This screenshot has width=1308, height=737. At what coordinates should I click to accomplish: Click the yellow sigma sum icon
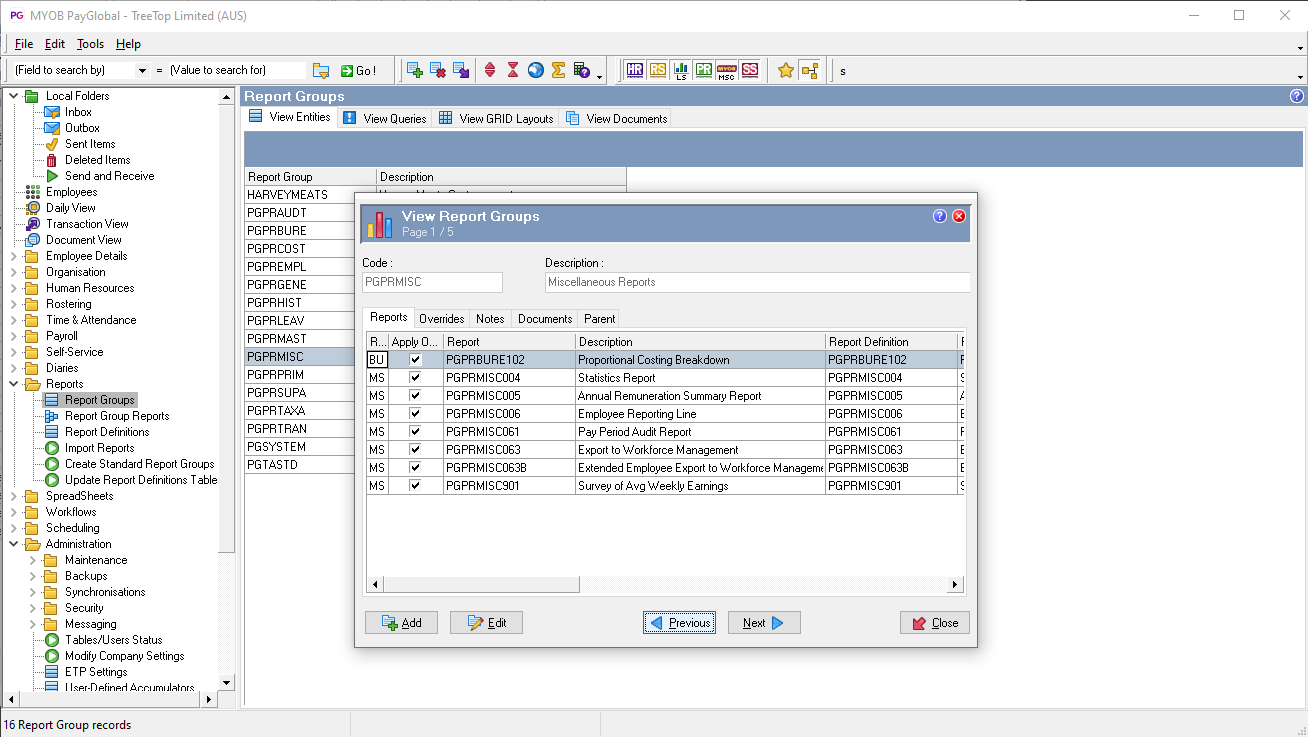point(558,70)
